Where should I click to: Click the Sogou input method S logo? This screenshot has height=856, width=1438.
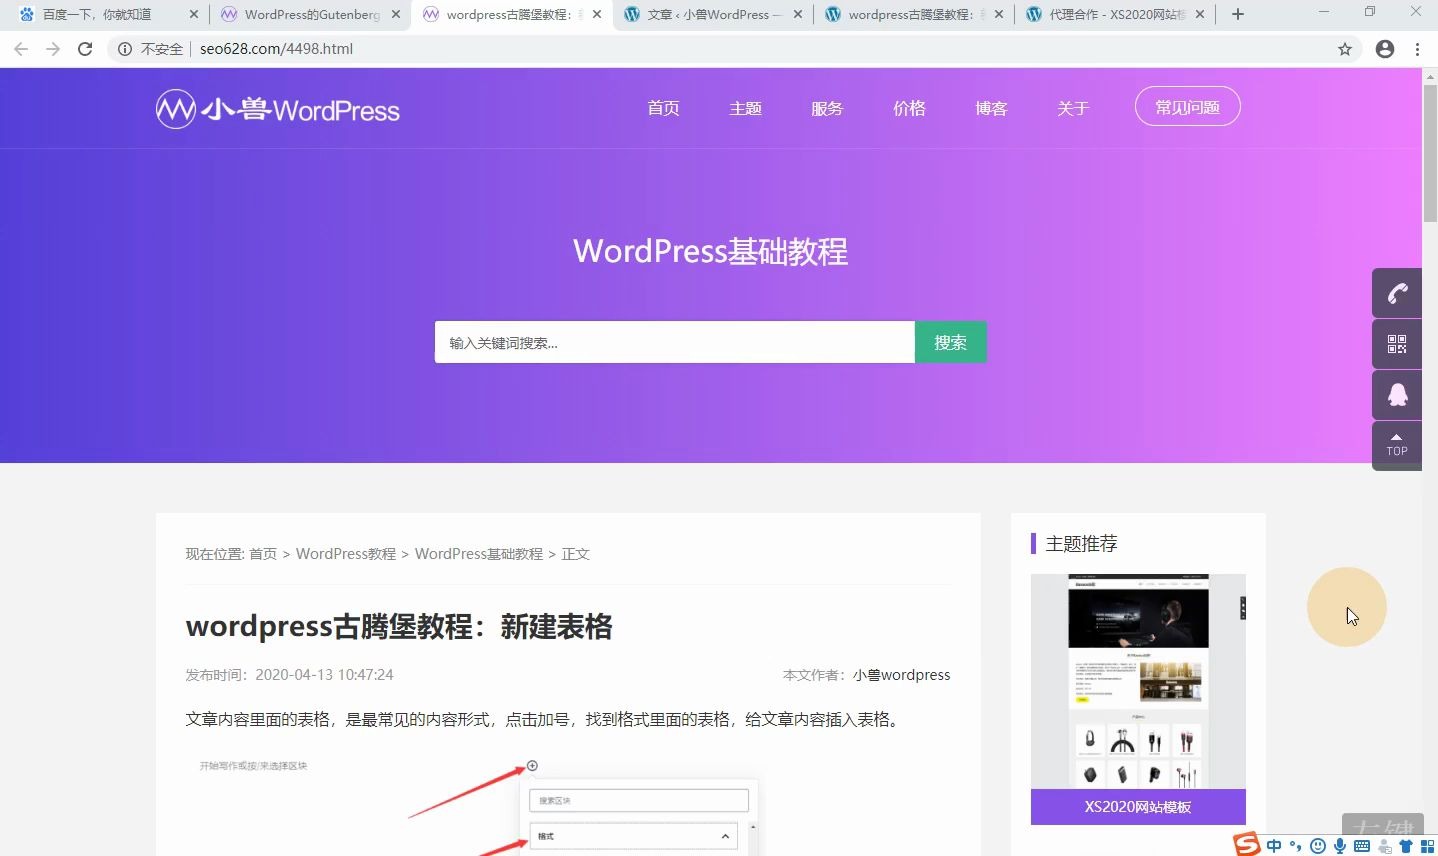pyautogui.click(x=1247, y=844)
